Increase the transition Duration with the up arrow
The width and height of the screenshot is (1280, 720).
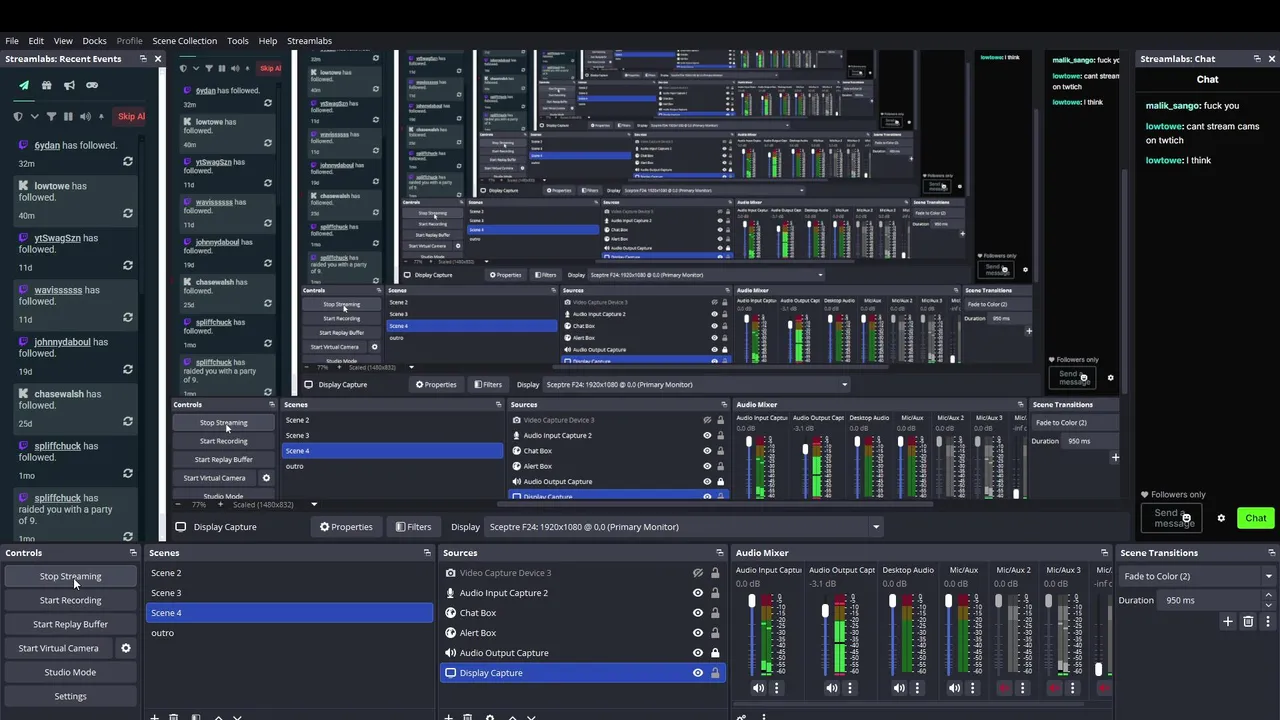coord(1269,597)
